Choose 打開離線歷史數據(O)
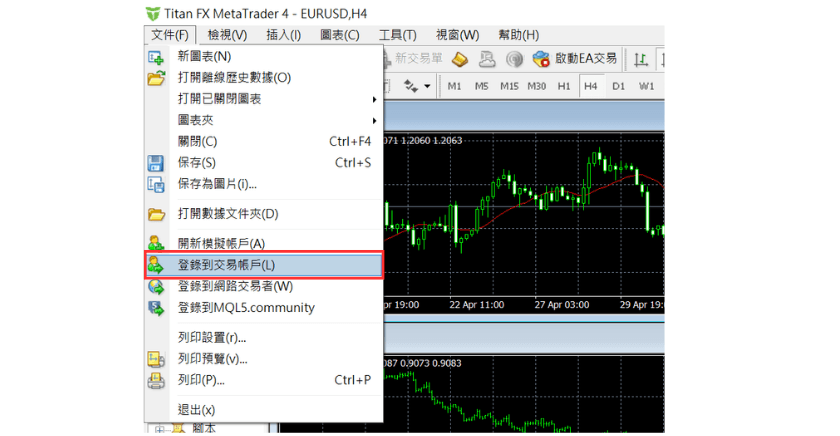Screen dimensions: 840x436 click(x=264, y=78)
